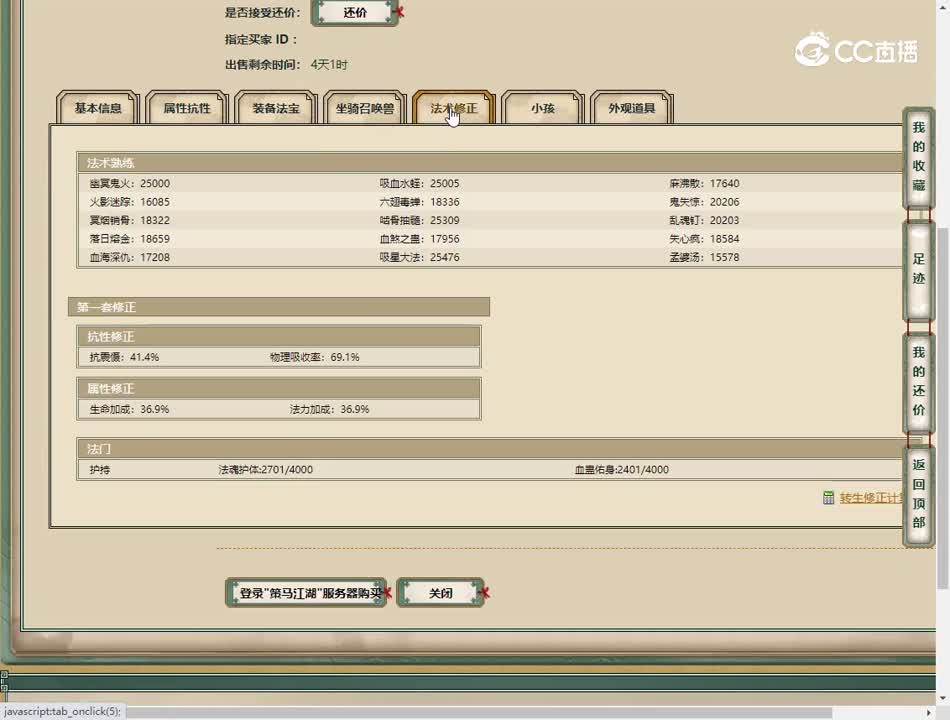This screenshot has height=720, width=950.
Task: Click the 物理吸收率: 69.1% value
Action: tap(314, 357)
